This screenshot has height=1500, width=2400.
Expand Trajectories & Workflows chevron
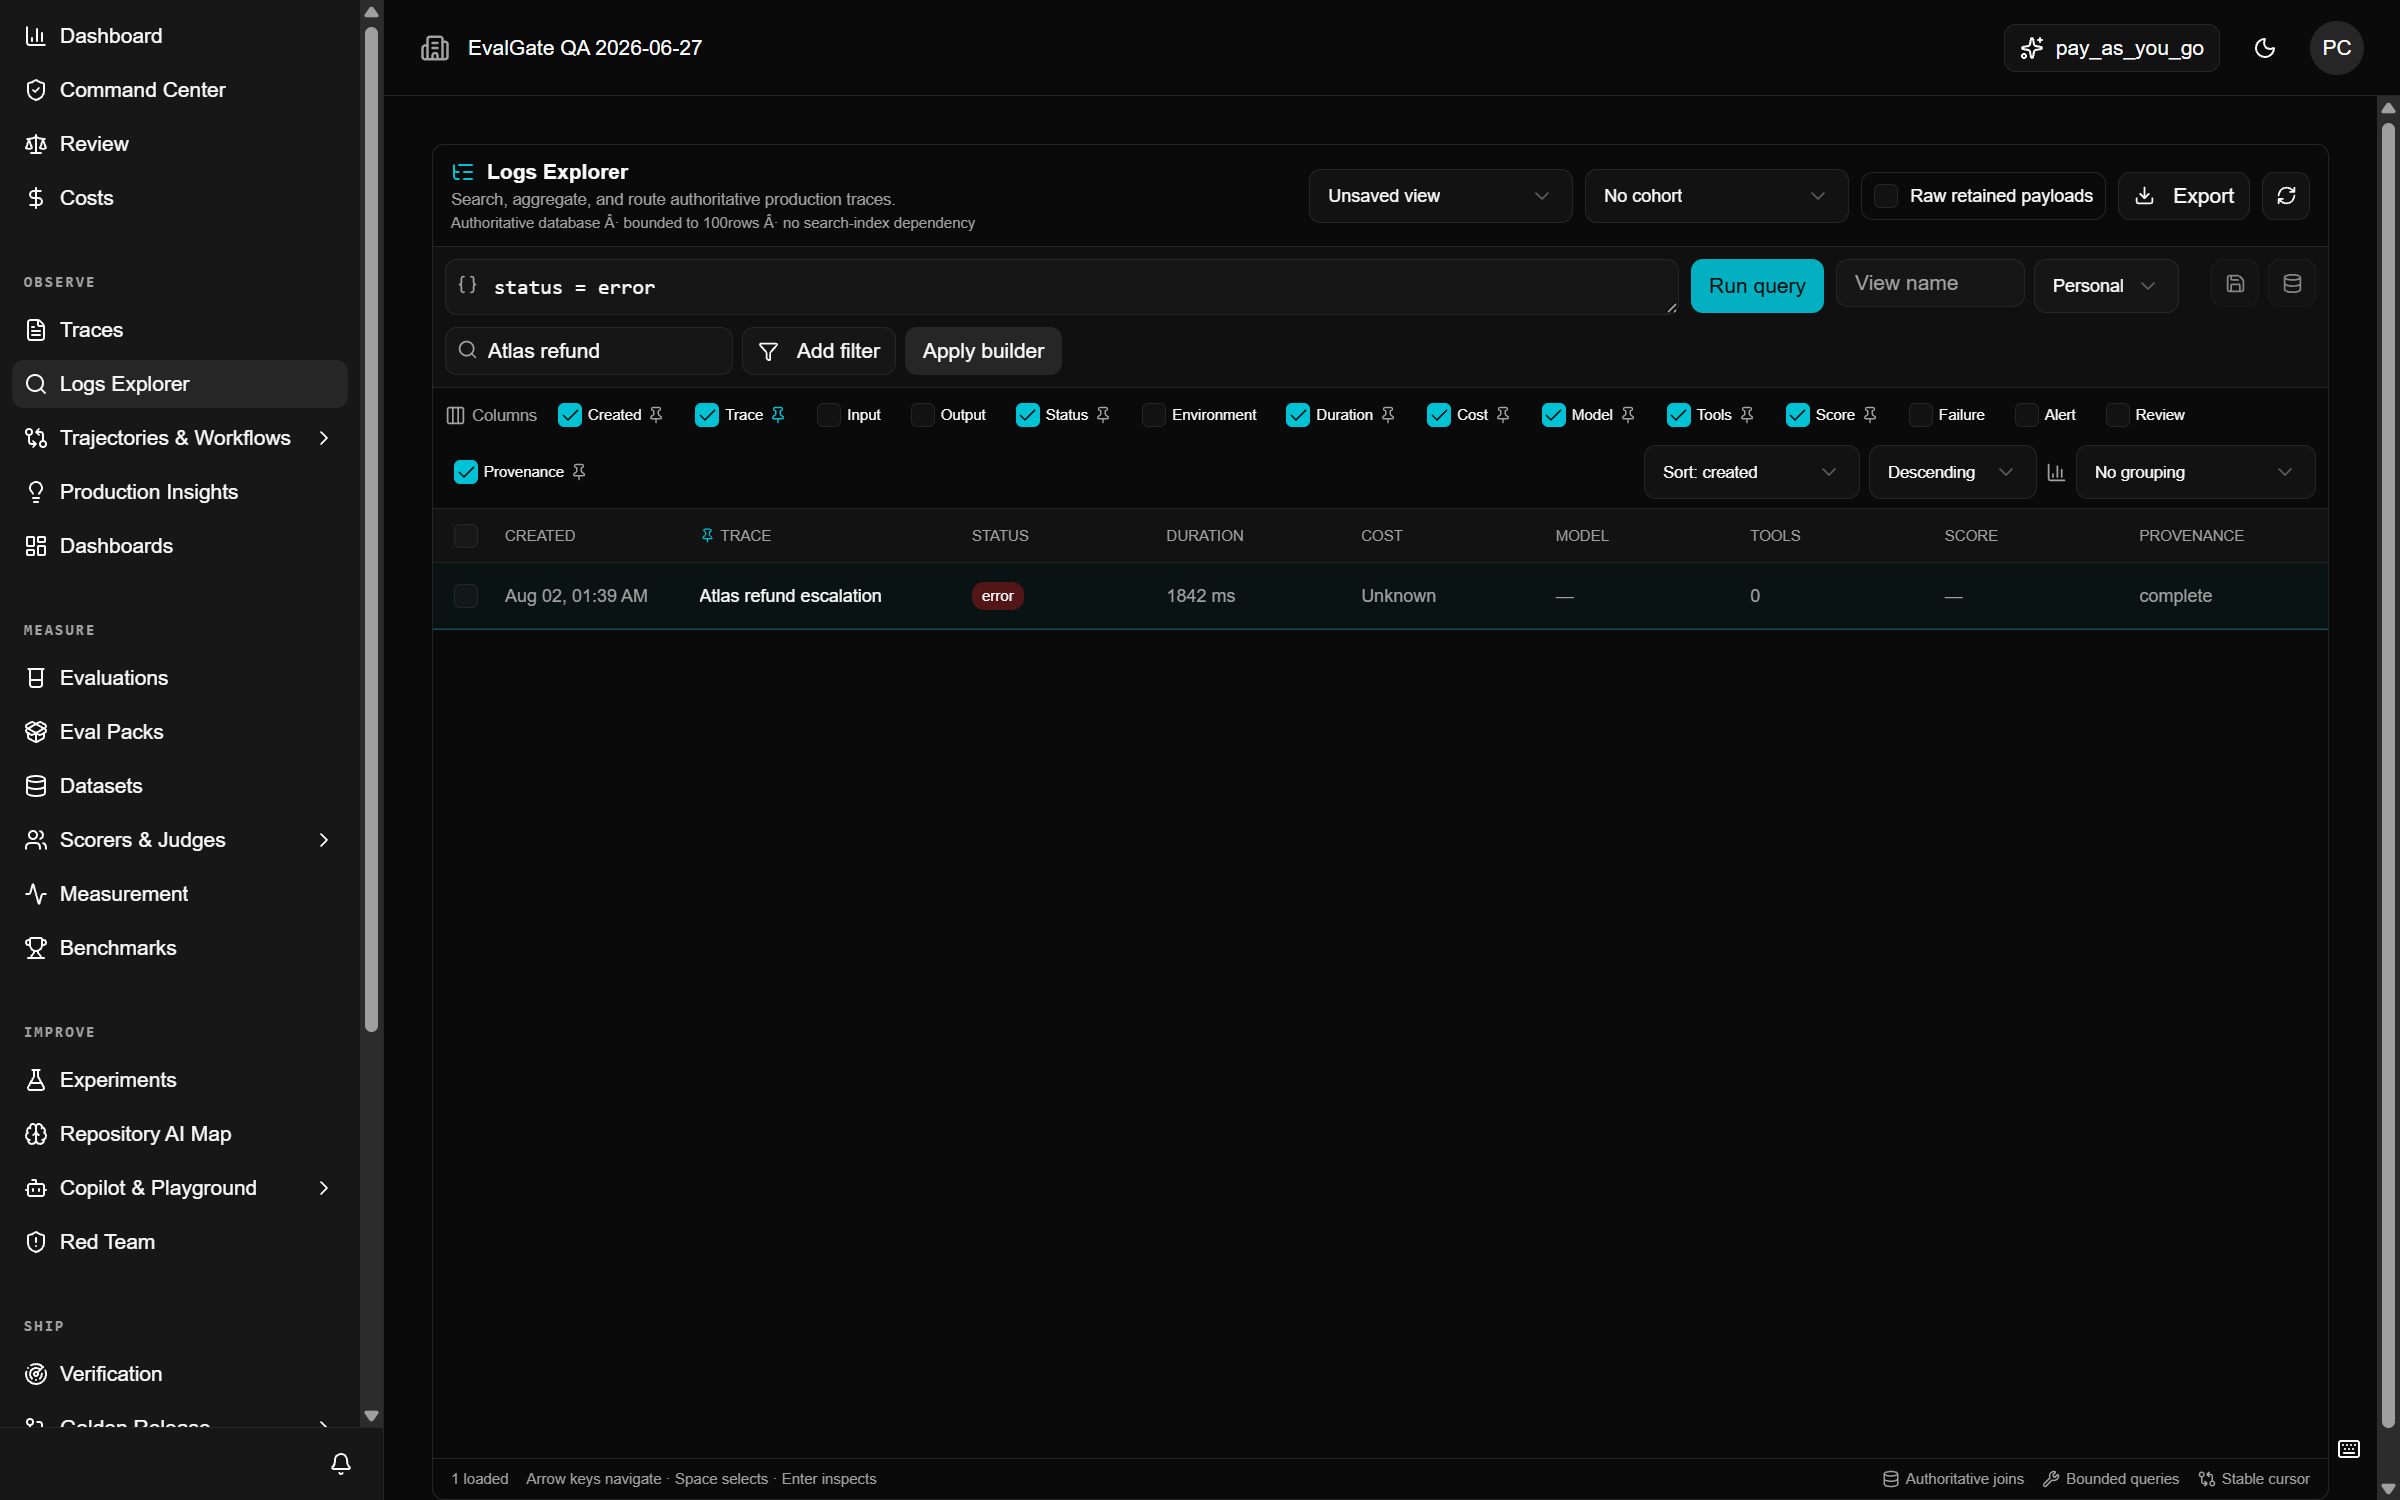[323, 438]
